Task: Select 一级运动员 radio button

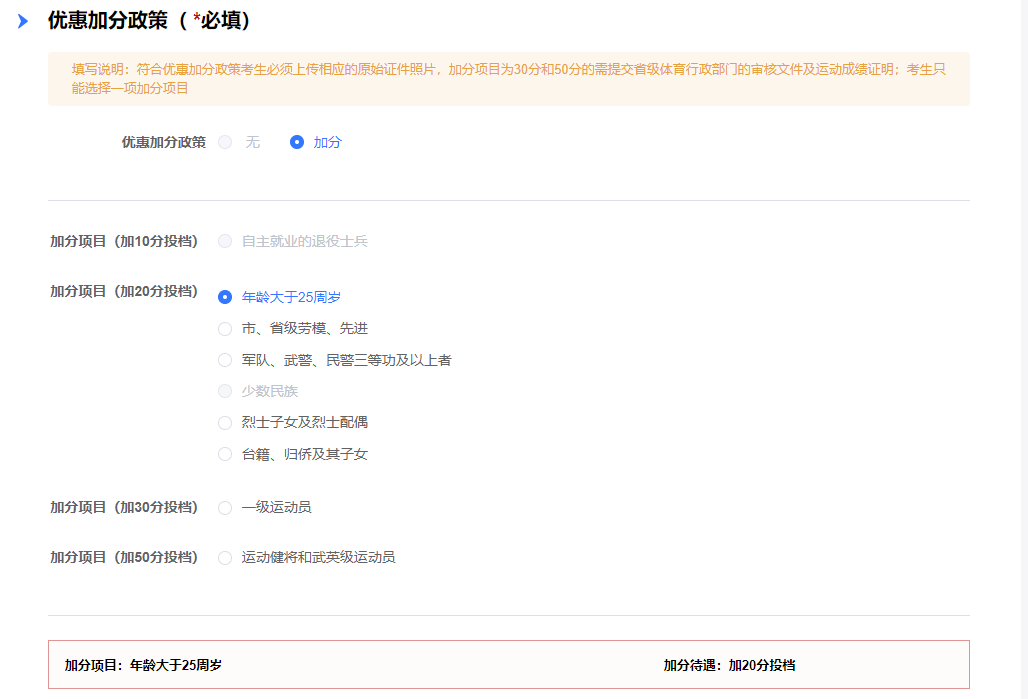Action: point(225,507)
